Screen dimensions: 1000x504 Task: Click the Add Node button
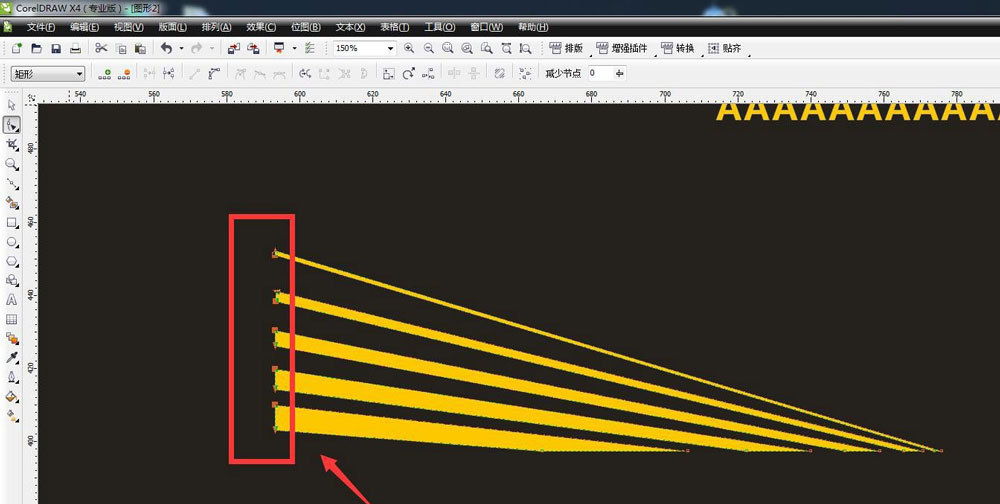click(105, 73)
